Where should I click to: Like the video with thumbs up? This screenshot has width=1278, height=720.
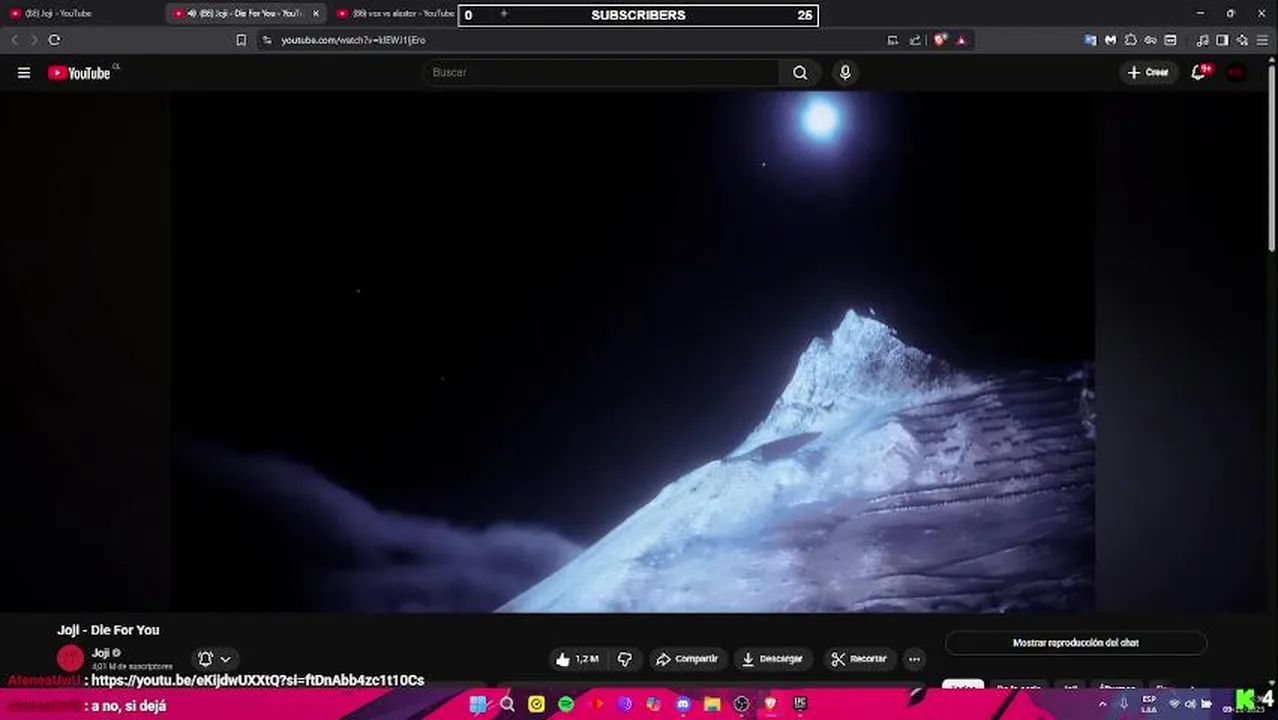point(577,659)
